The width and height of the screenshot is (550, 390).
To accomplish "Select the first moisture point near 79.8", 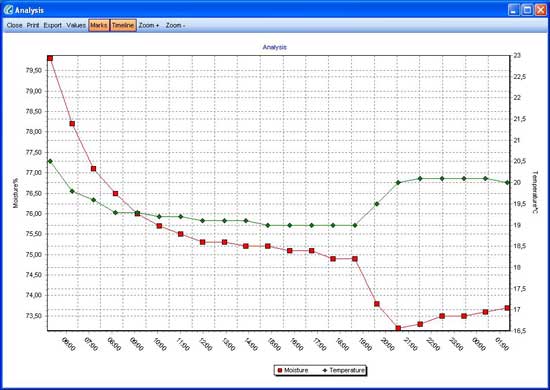I will [x=50, y=58].
